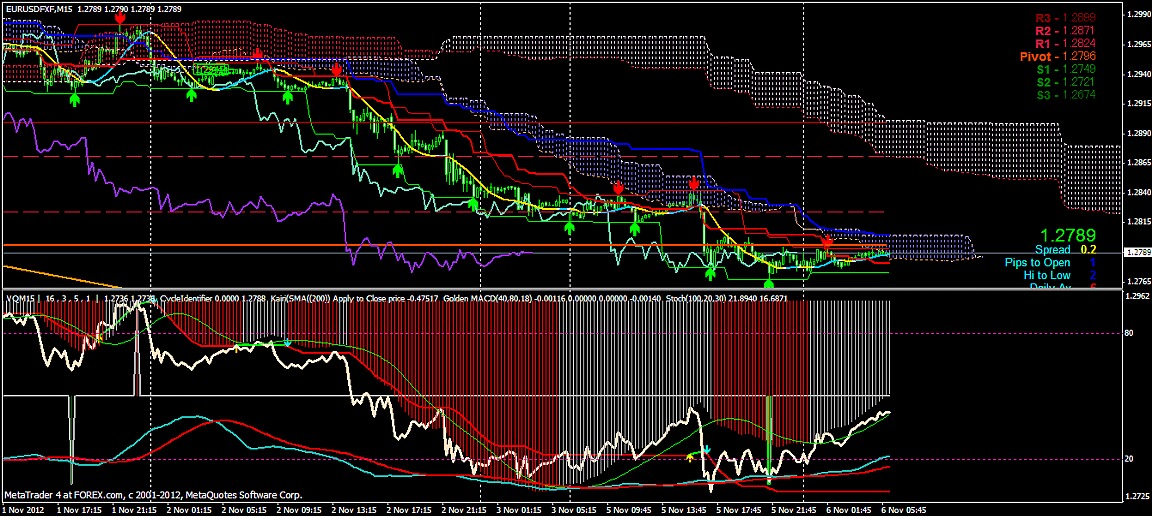Click the 80 level on the indicator scale

click(x=1129, y=332)
